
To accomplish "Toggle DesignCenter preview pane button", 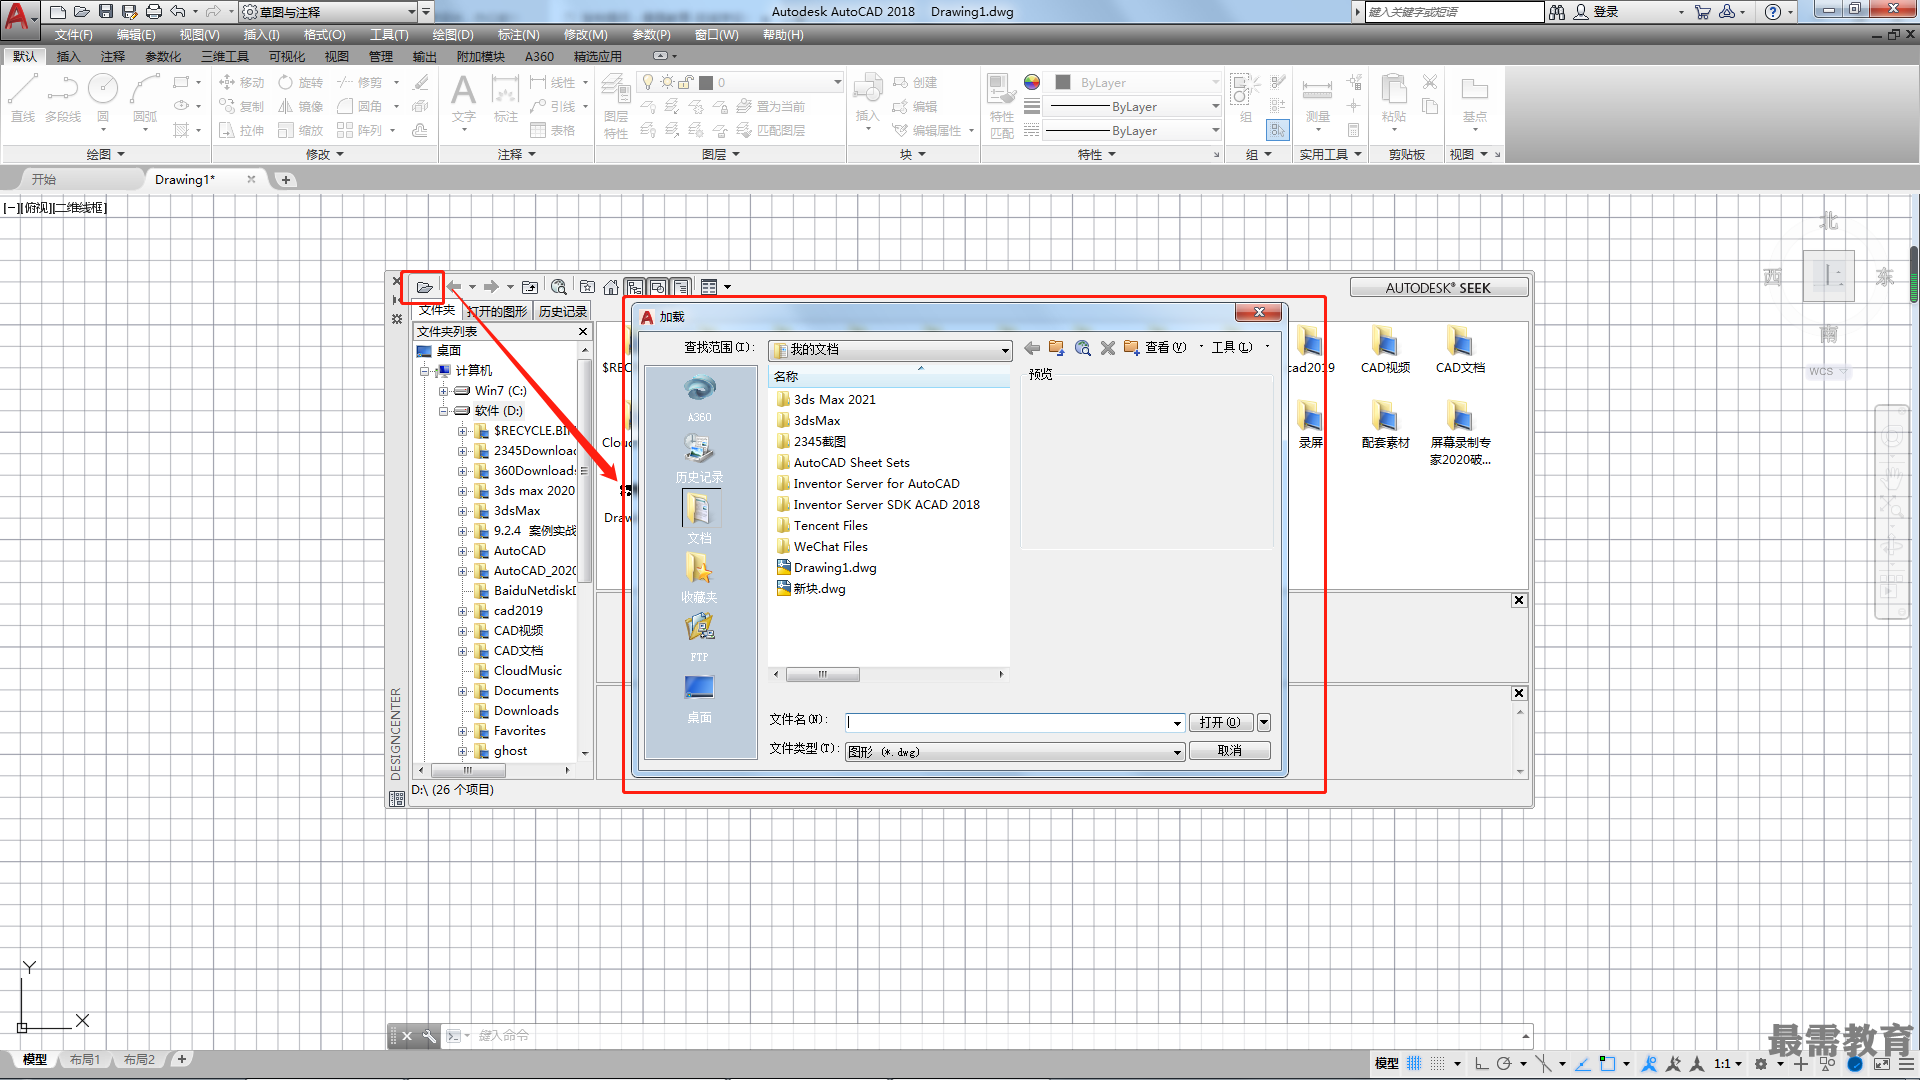I will 658,287.
